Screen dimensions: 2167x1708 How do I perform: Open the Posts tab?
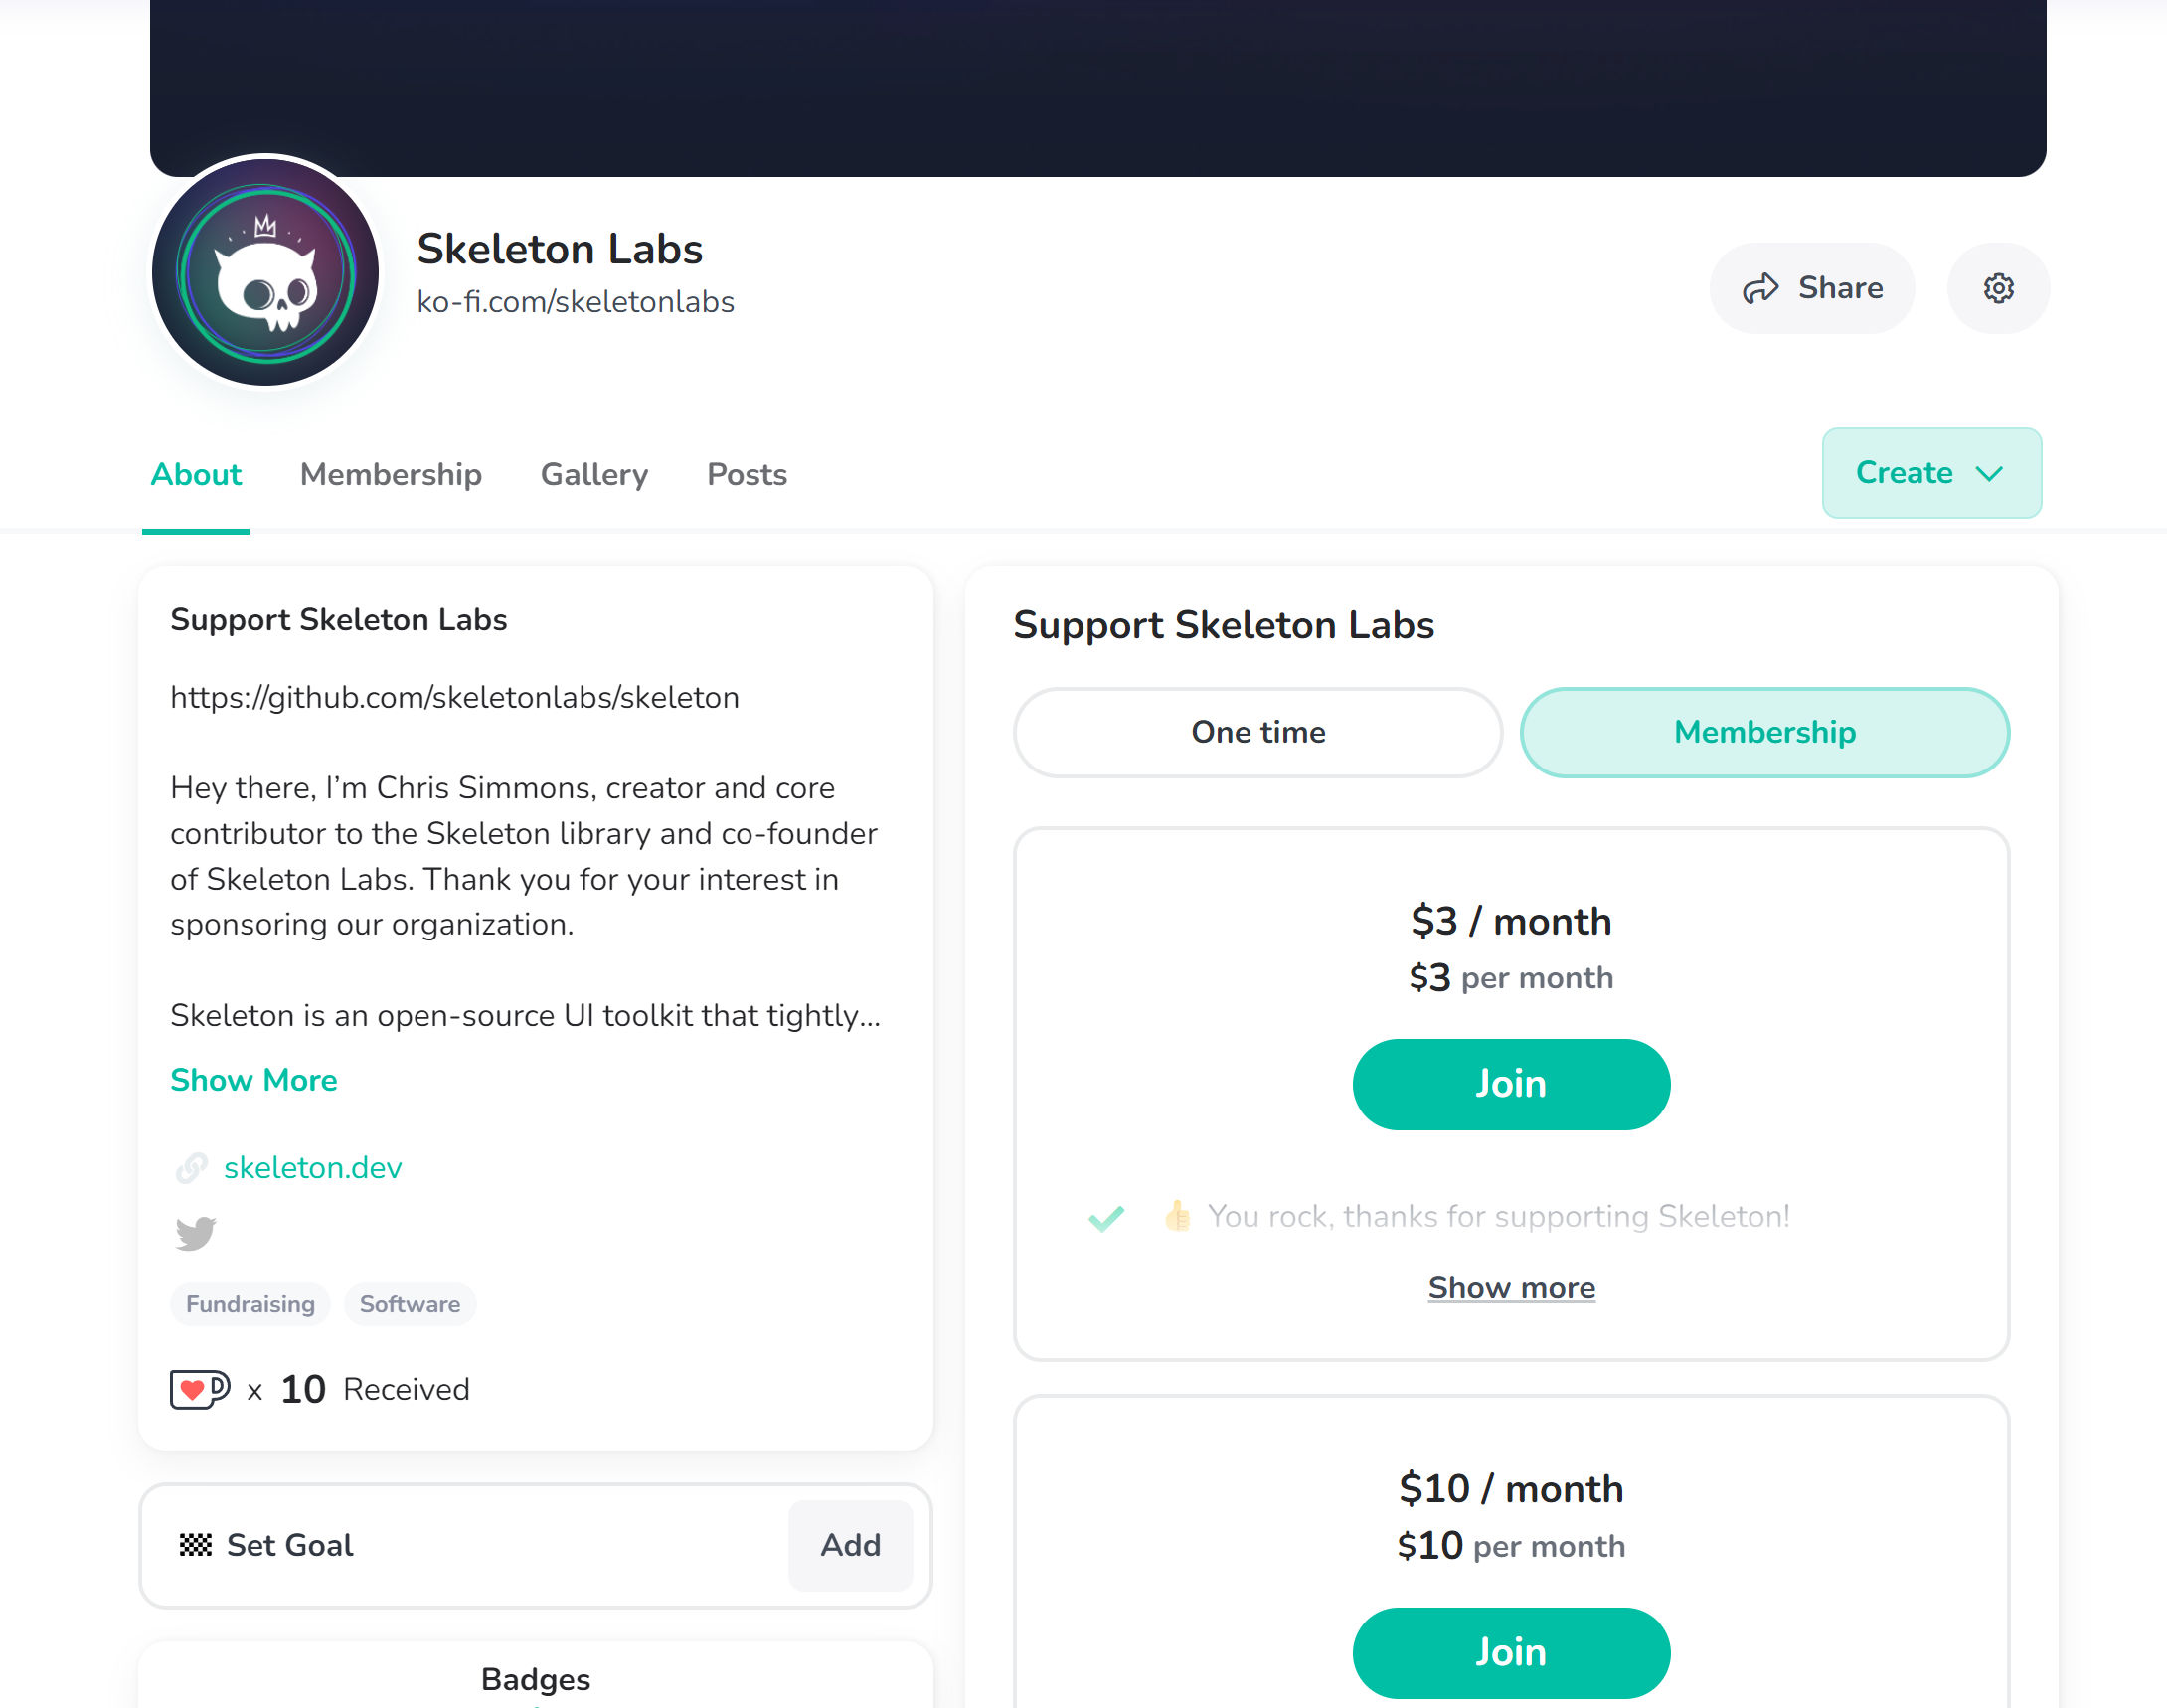pos(746,474)
